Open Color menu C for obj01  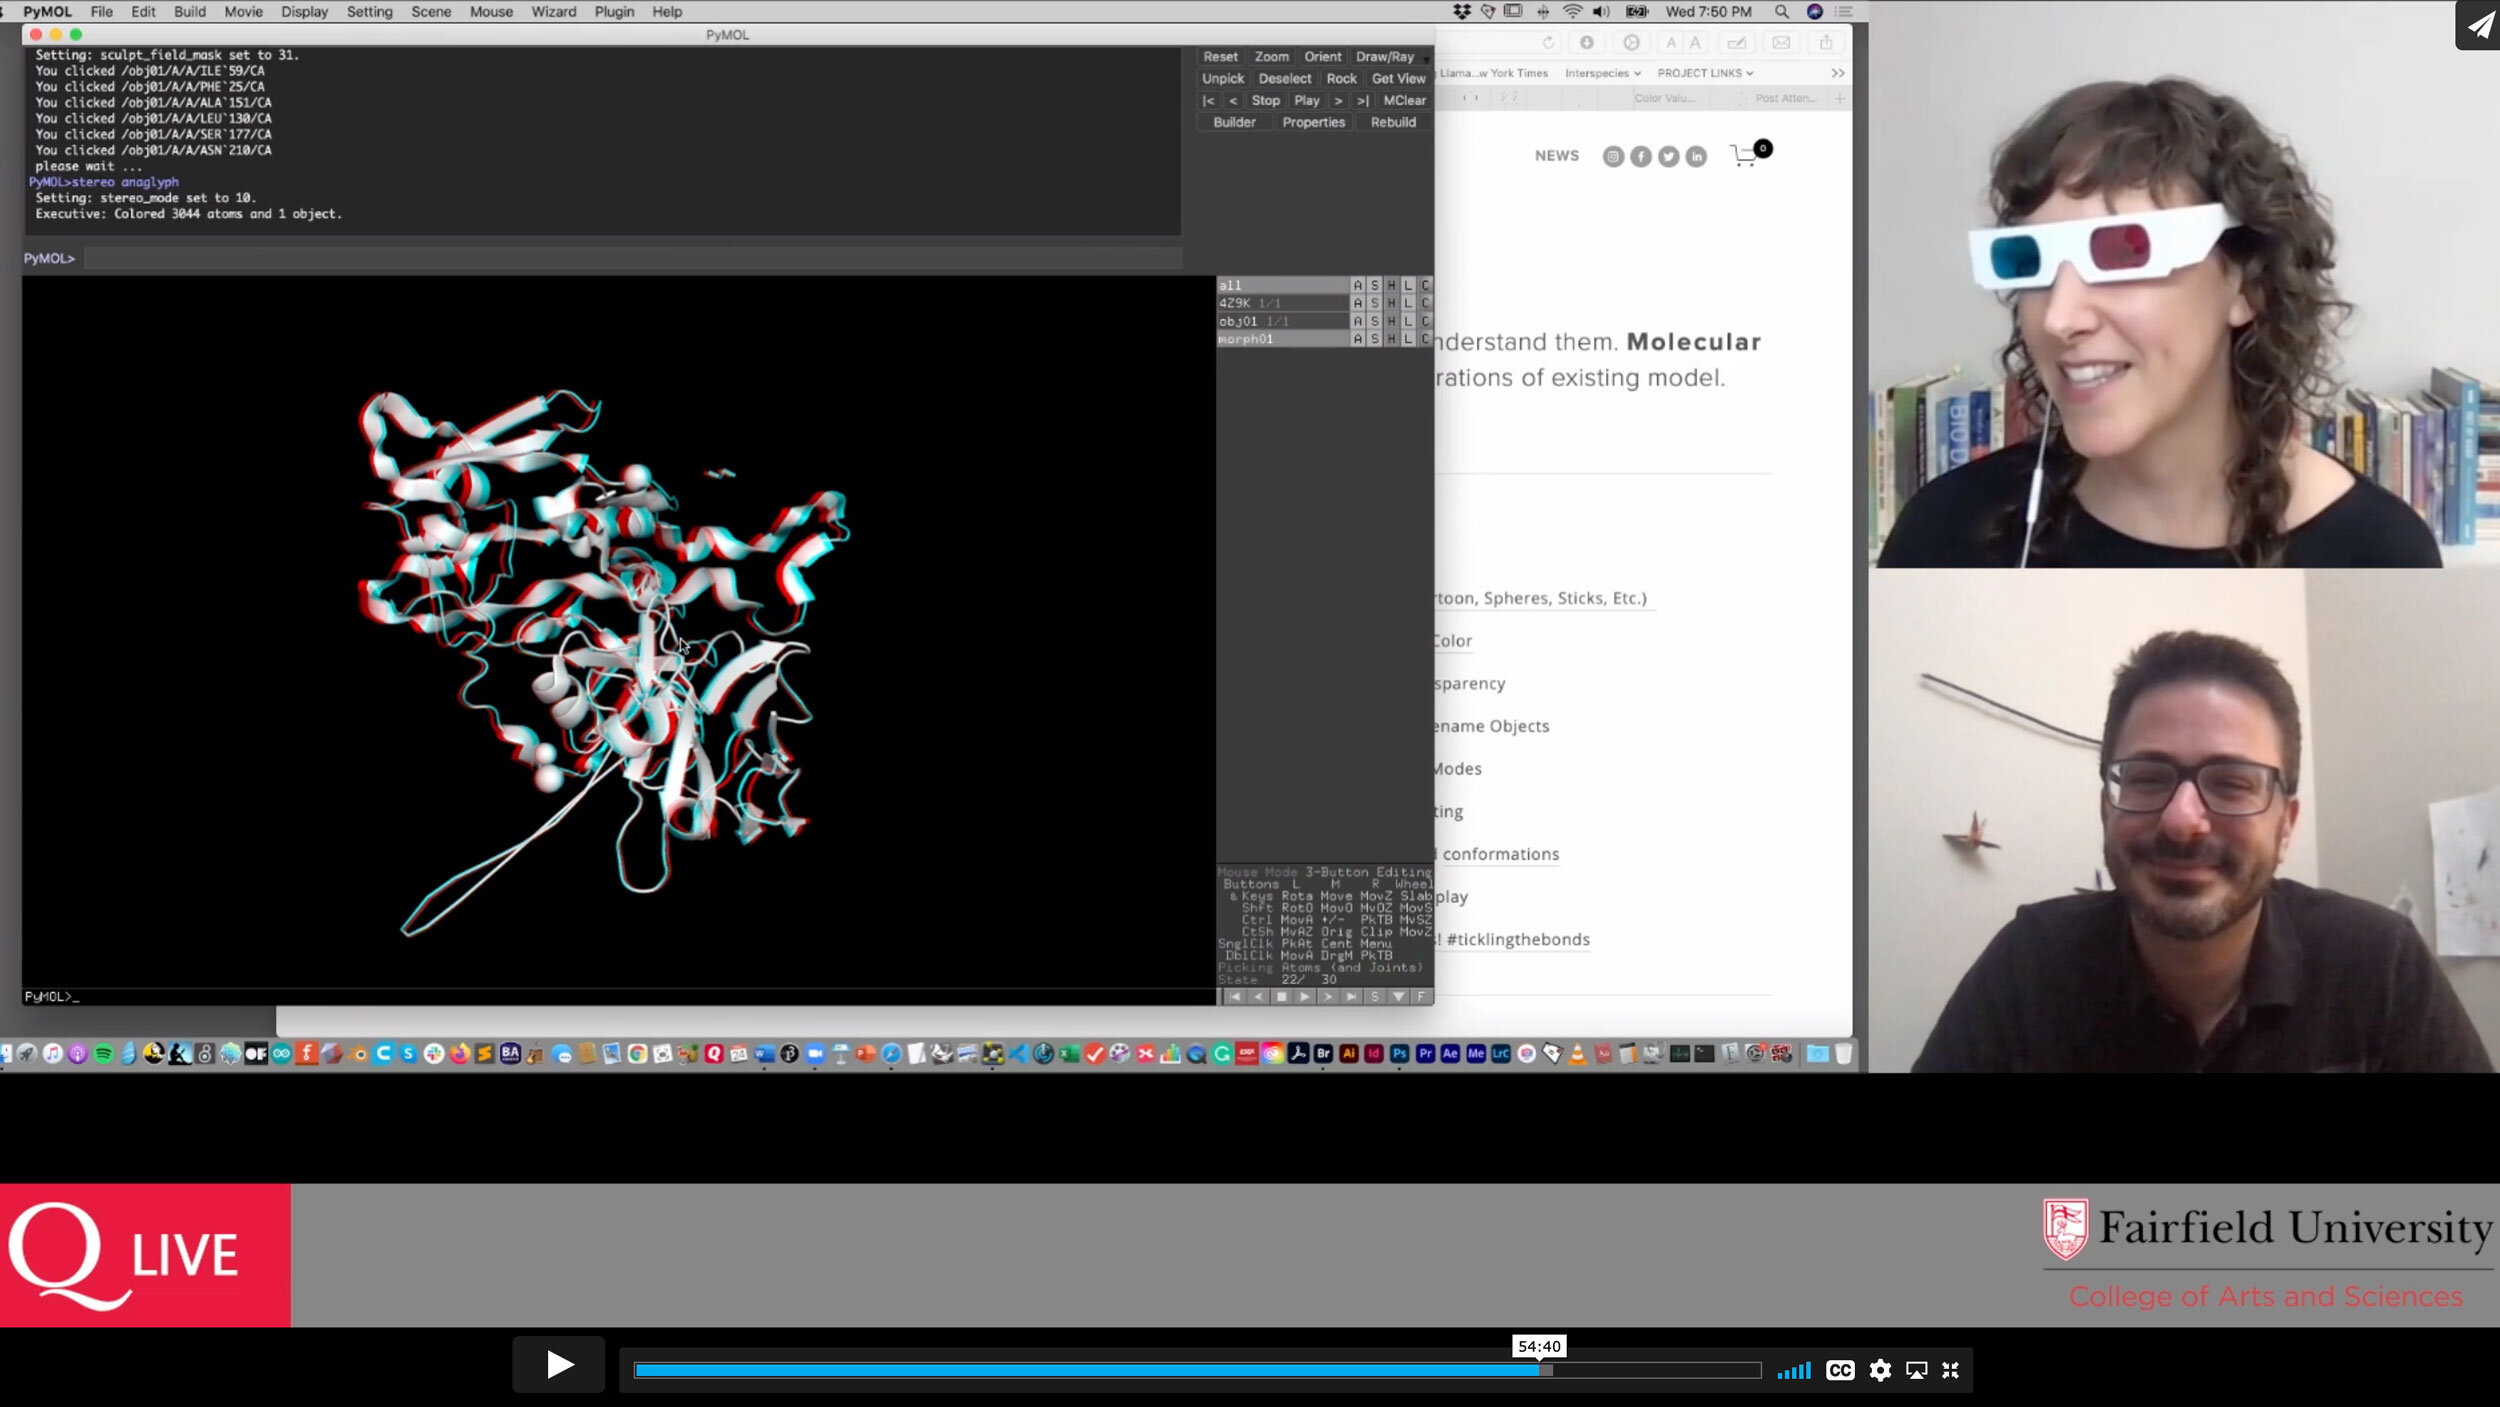pos(1425,321)
